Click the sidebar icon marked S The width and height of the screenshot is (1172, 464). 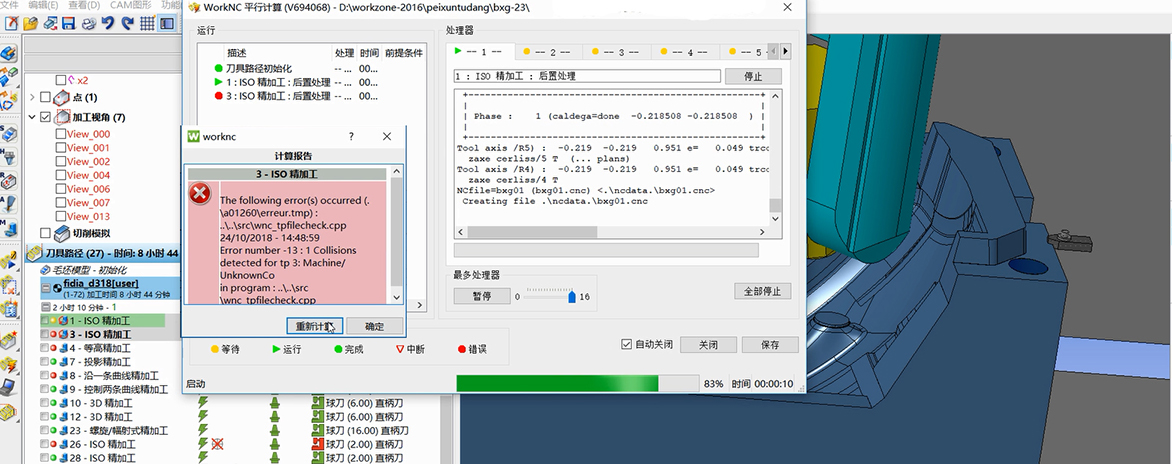tap(9, 134)
